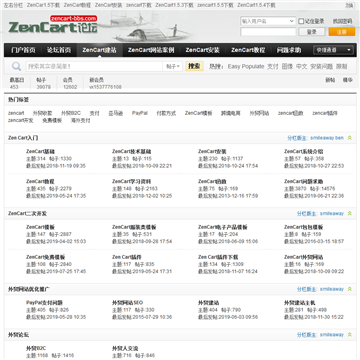The image size is (360, 360).
Task: Open the username field dropdown
Action: tap(292, 21)
